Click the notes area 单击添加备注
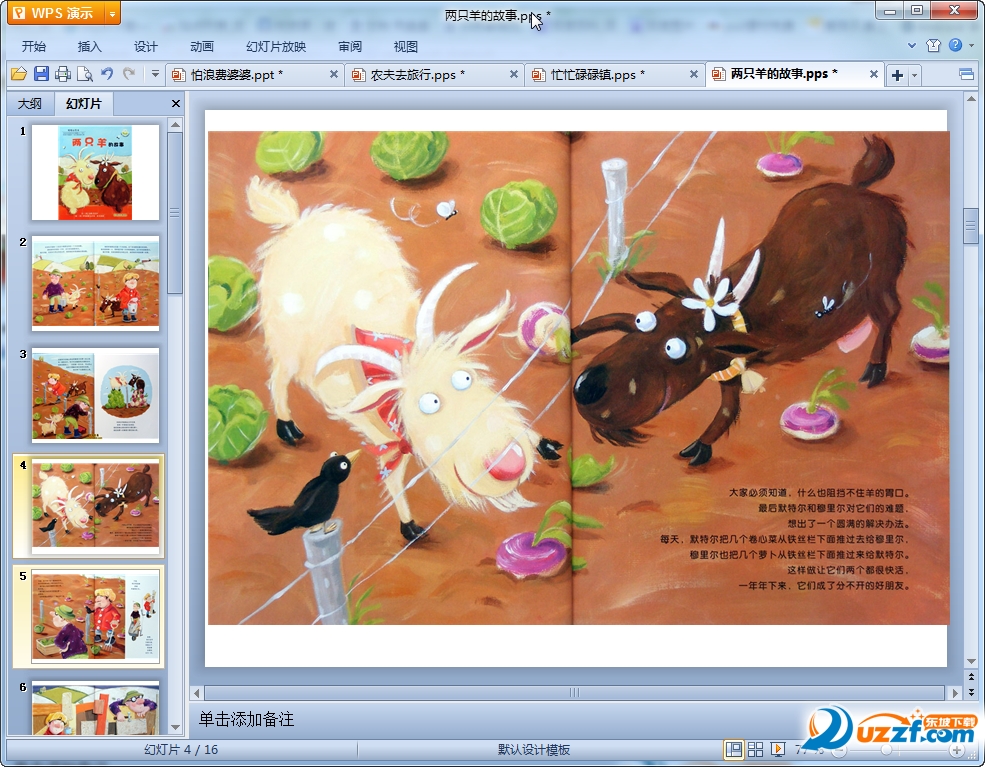The width and height of the screenshot is (985, 767). coord(246,719)
